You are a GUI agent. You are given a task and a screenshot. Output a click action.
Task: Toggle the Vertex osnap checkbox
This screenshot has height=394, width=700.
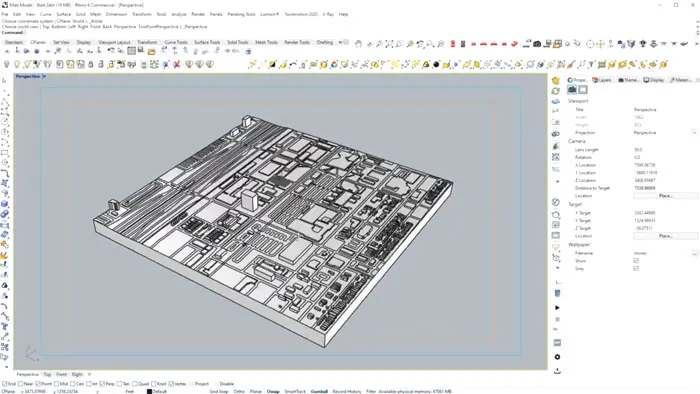point(171,384)
